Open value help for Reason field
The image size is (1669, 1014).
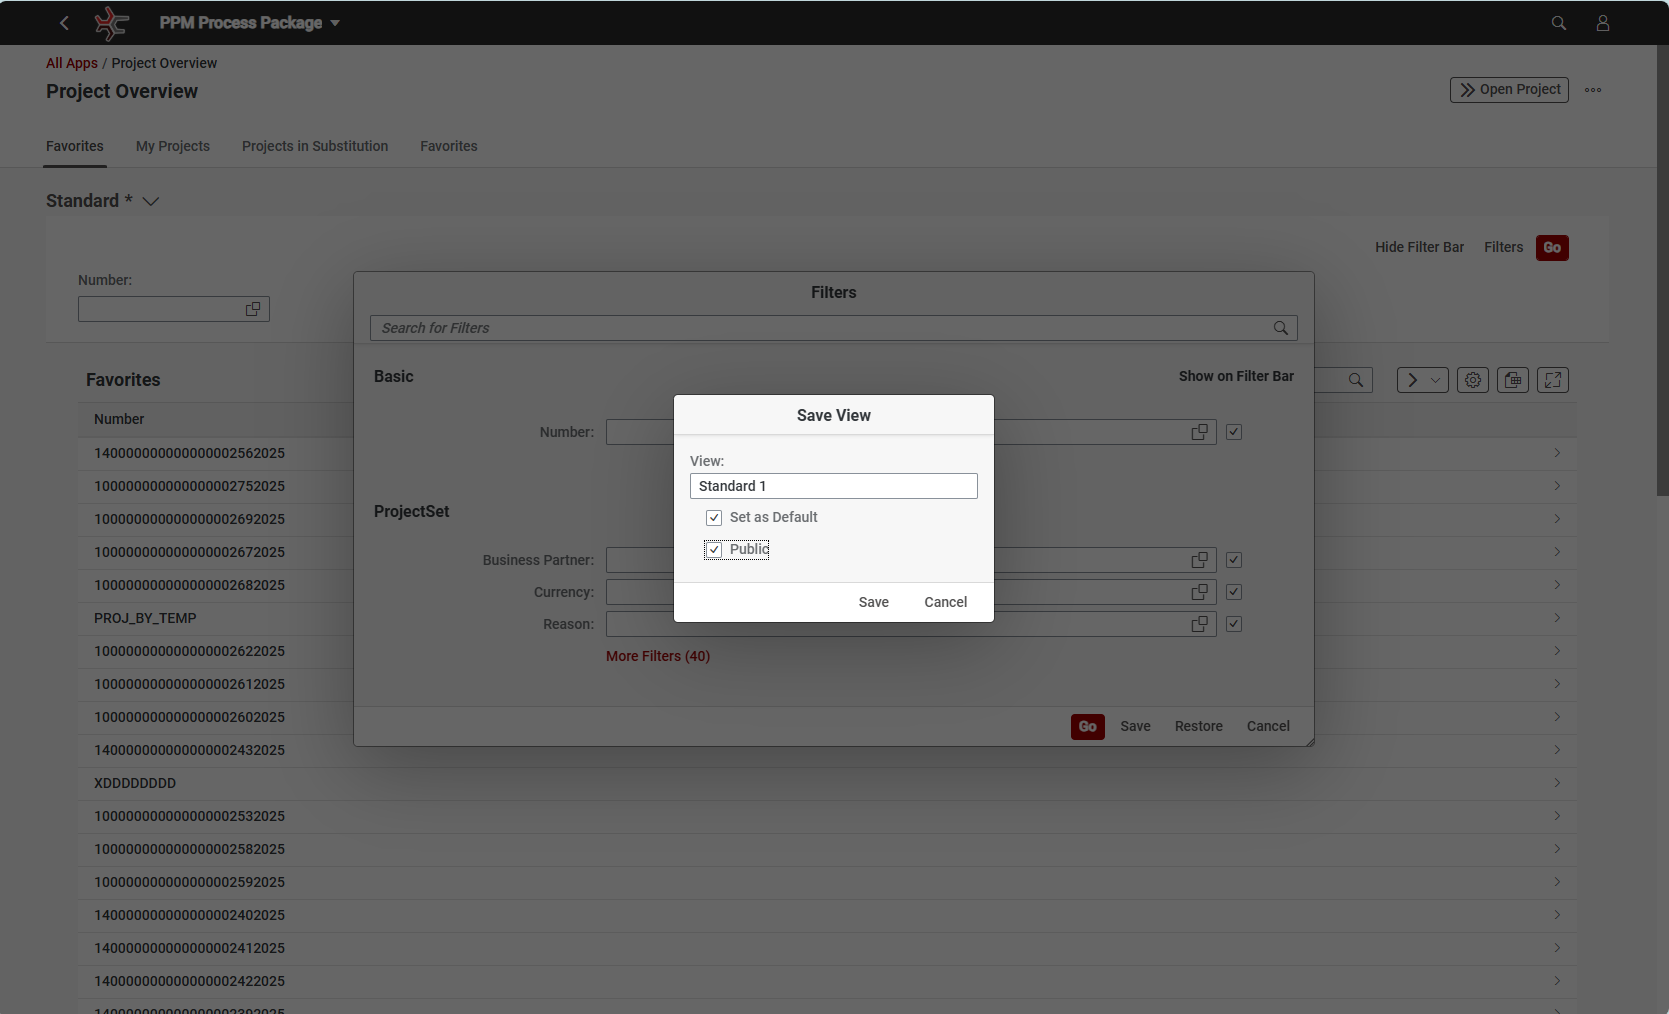click(x=1199, y=624)
